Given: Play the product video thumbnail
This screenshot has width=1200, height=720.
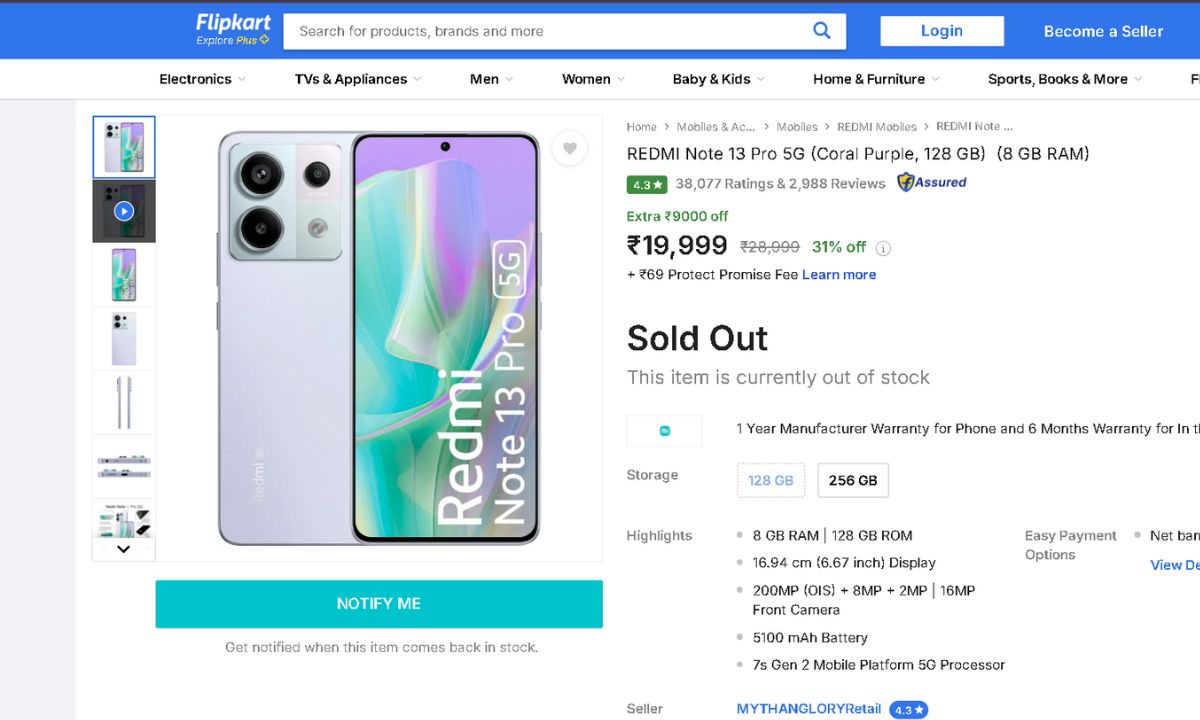Looking at the screenshot, I should point(124,211).
